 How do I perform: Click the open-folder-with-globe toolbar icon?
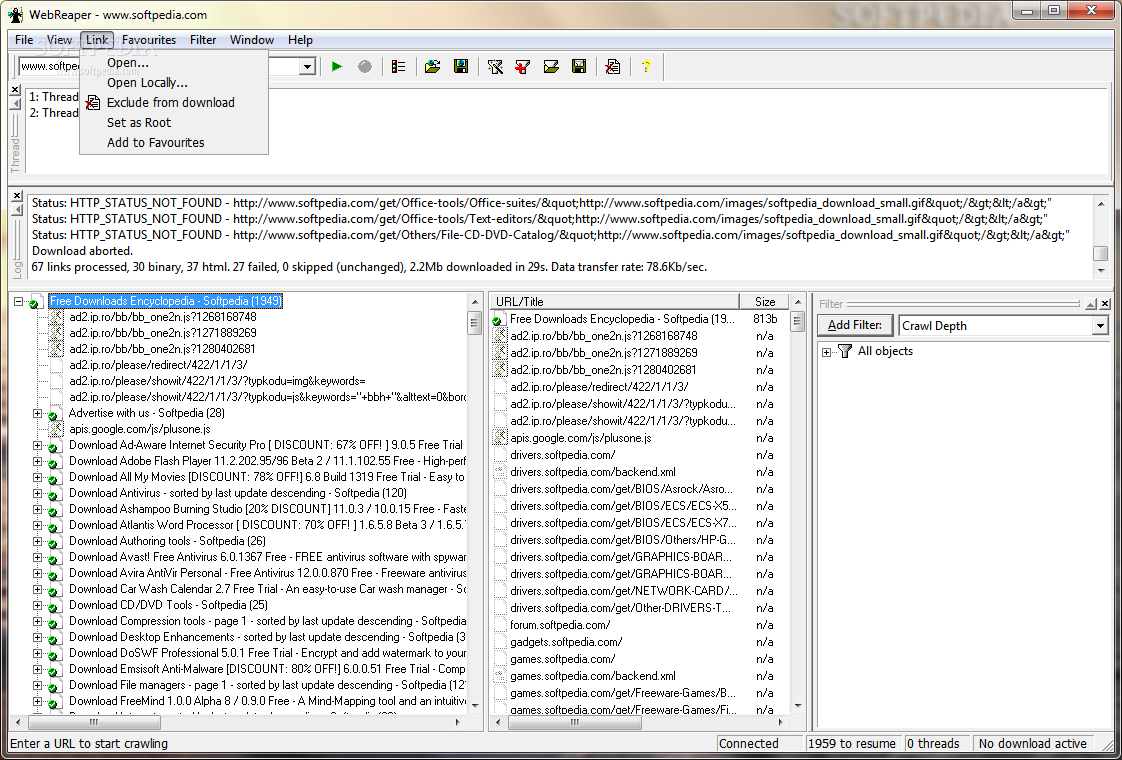pyautogui.click(x=432, y=67)
